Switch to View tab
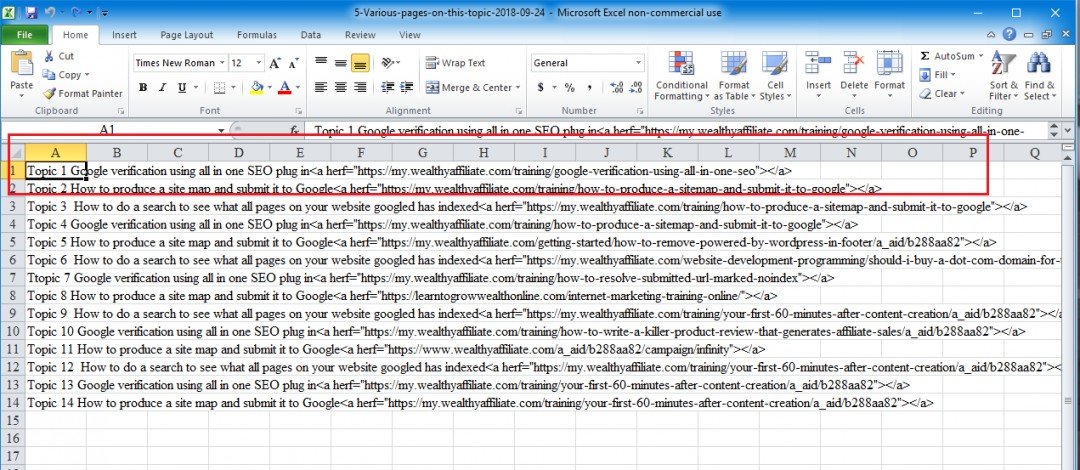This screenshot has height=470, width=1080. (409, 34)
